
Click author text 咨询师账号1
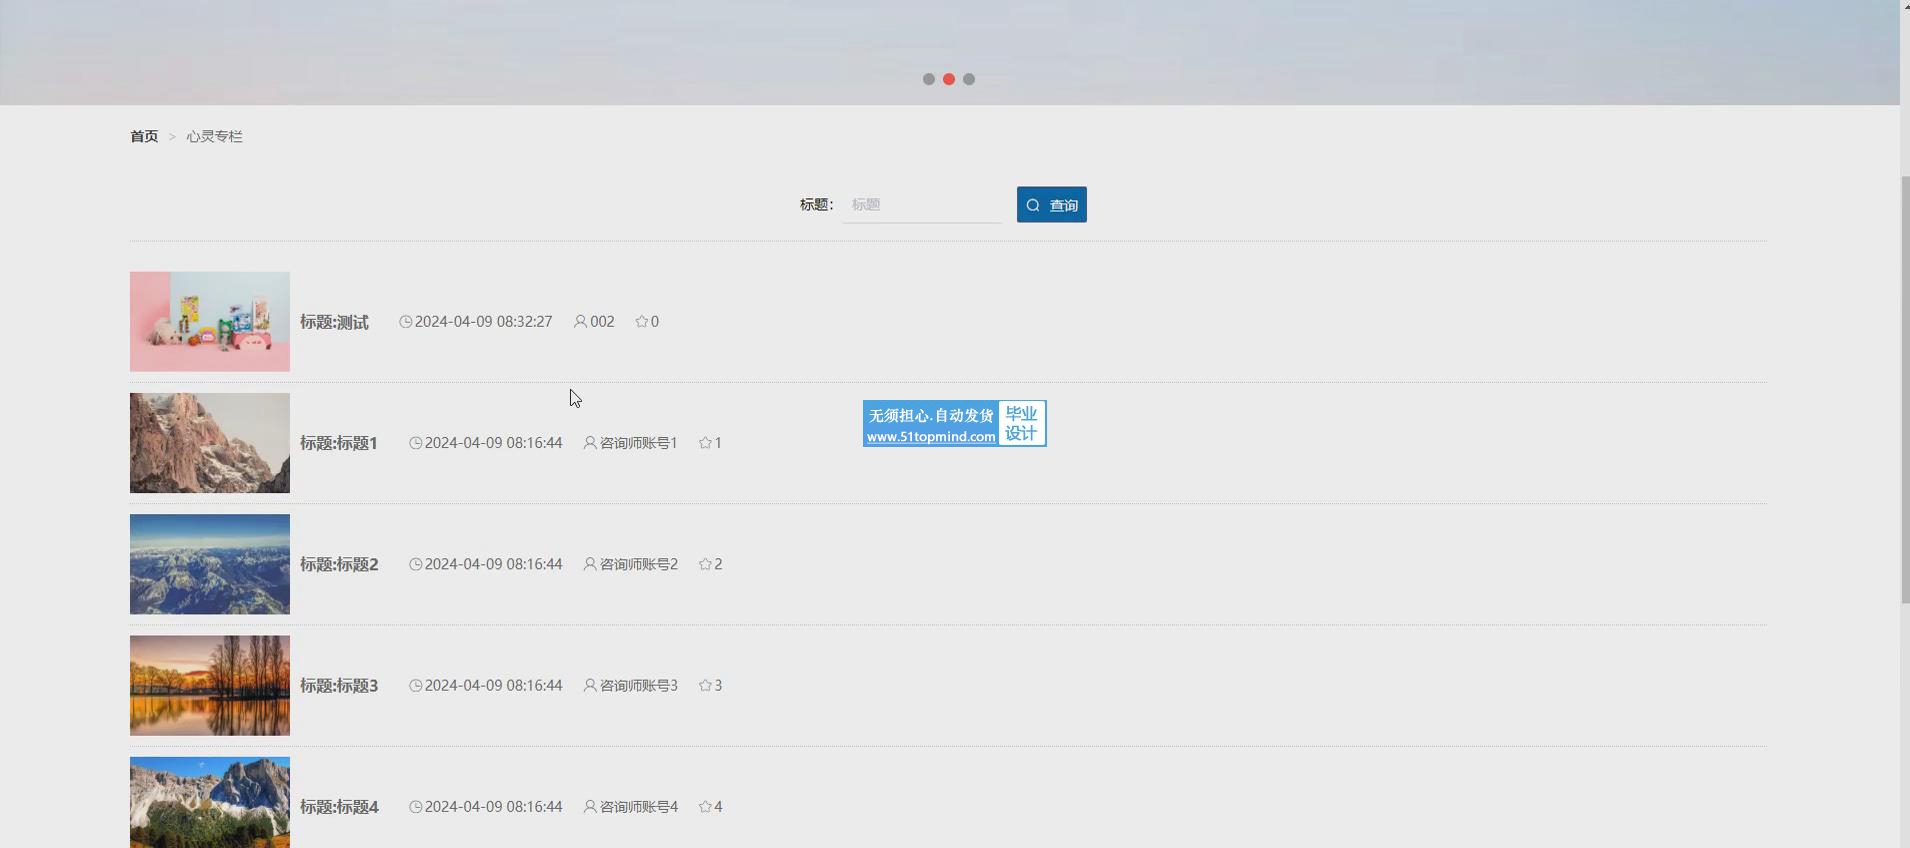[x=639, y=443]
